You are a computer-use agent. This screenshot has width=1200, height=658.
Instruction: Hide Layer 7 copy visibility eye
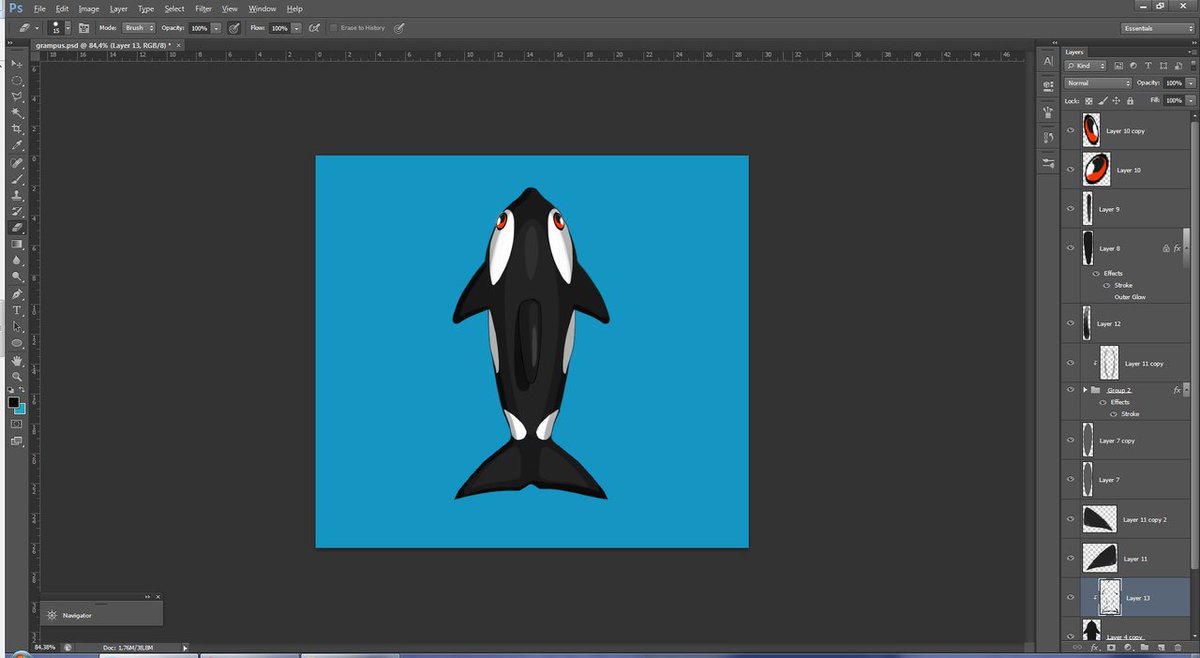[x=1070, y=441]
